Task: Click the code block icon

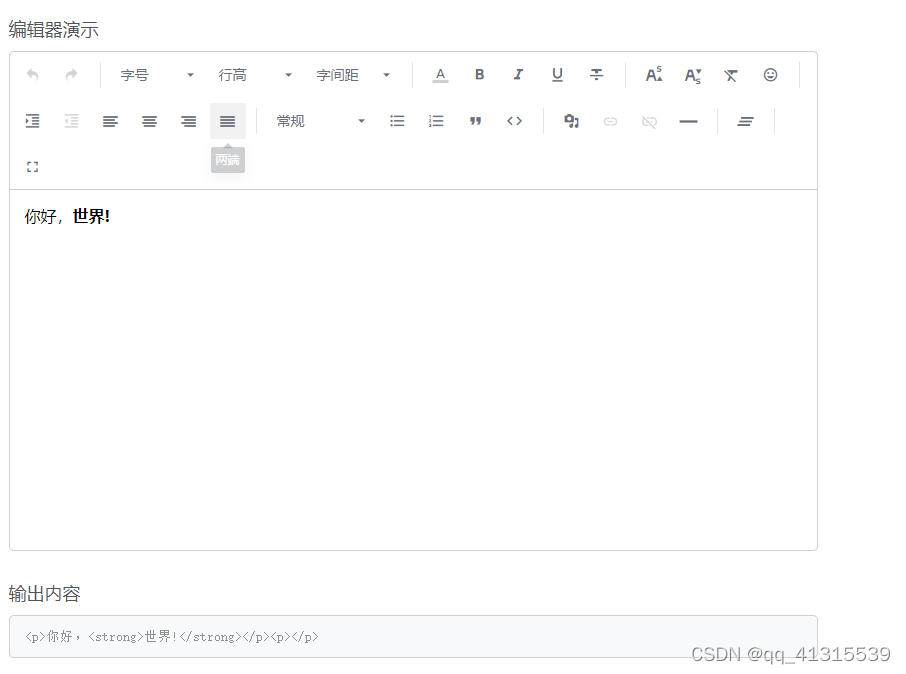Action: [515, 120]
